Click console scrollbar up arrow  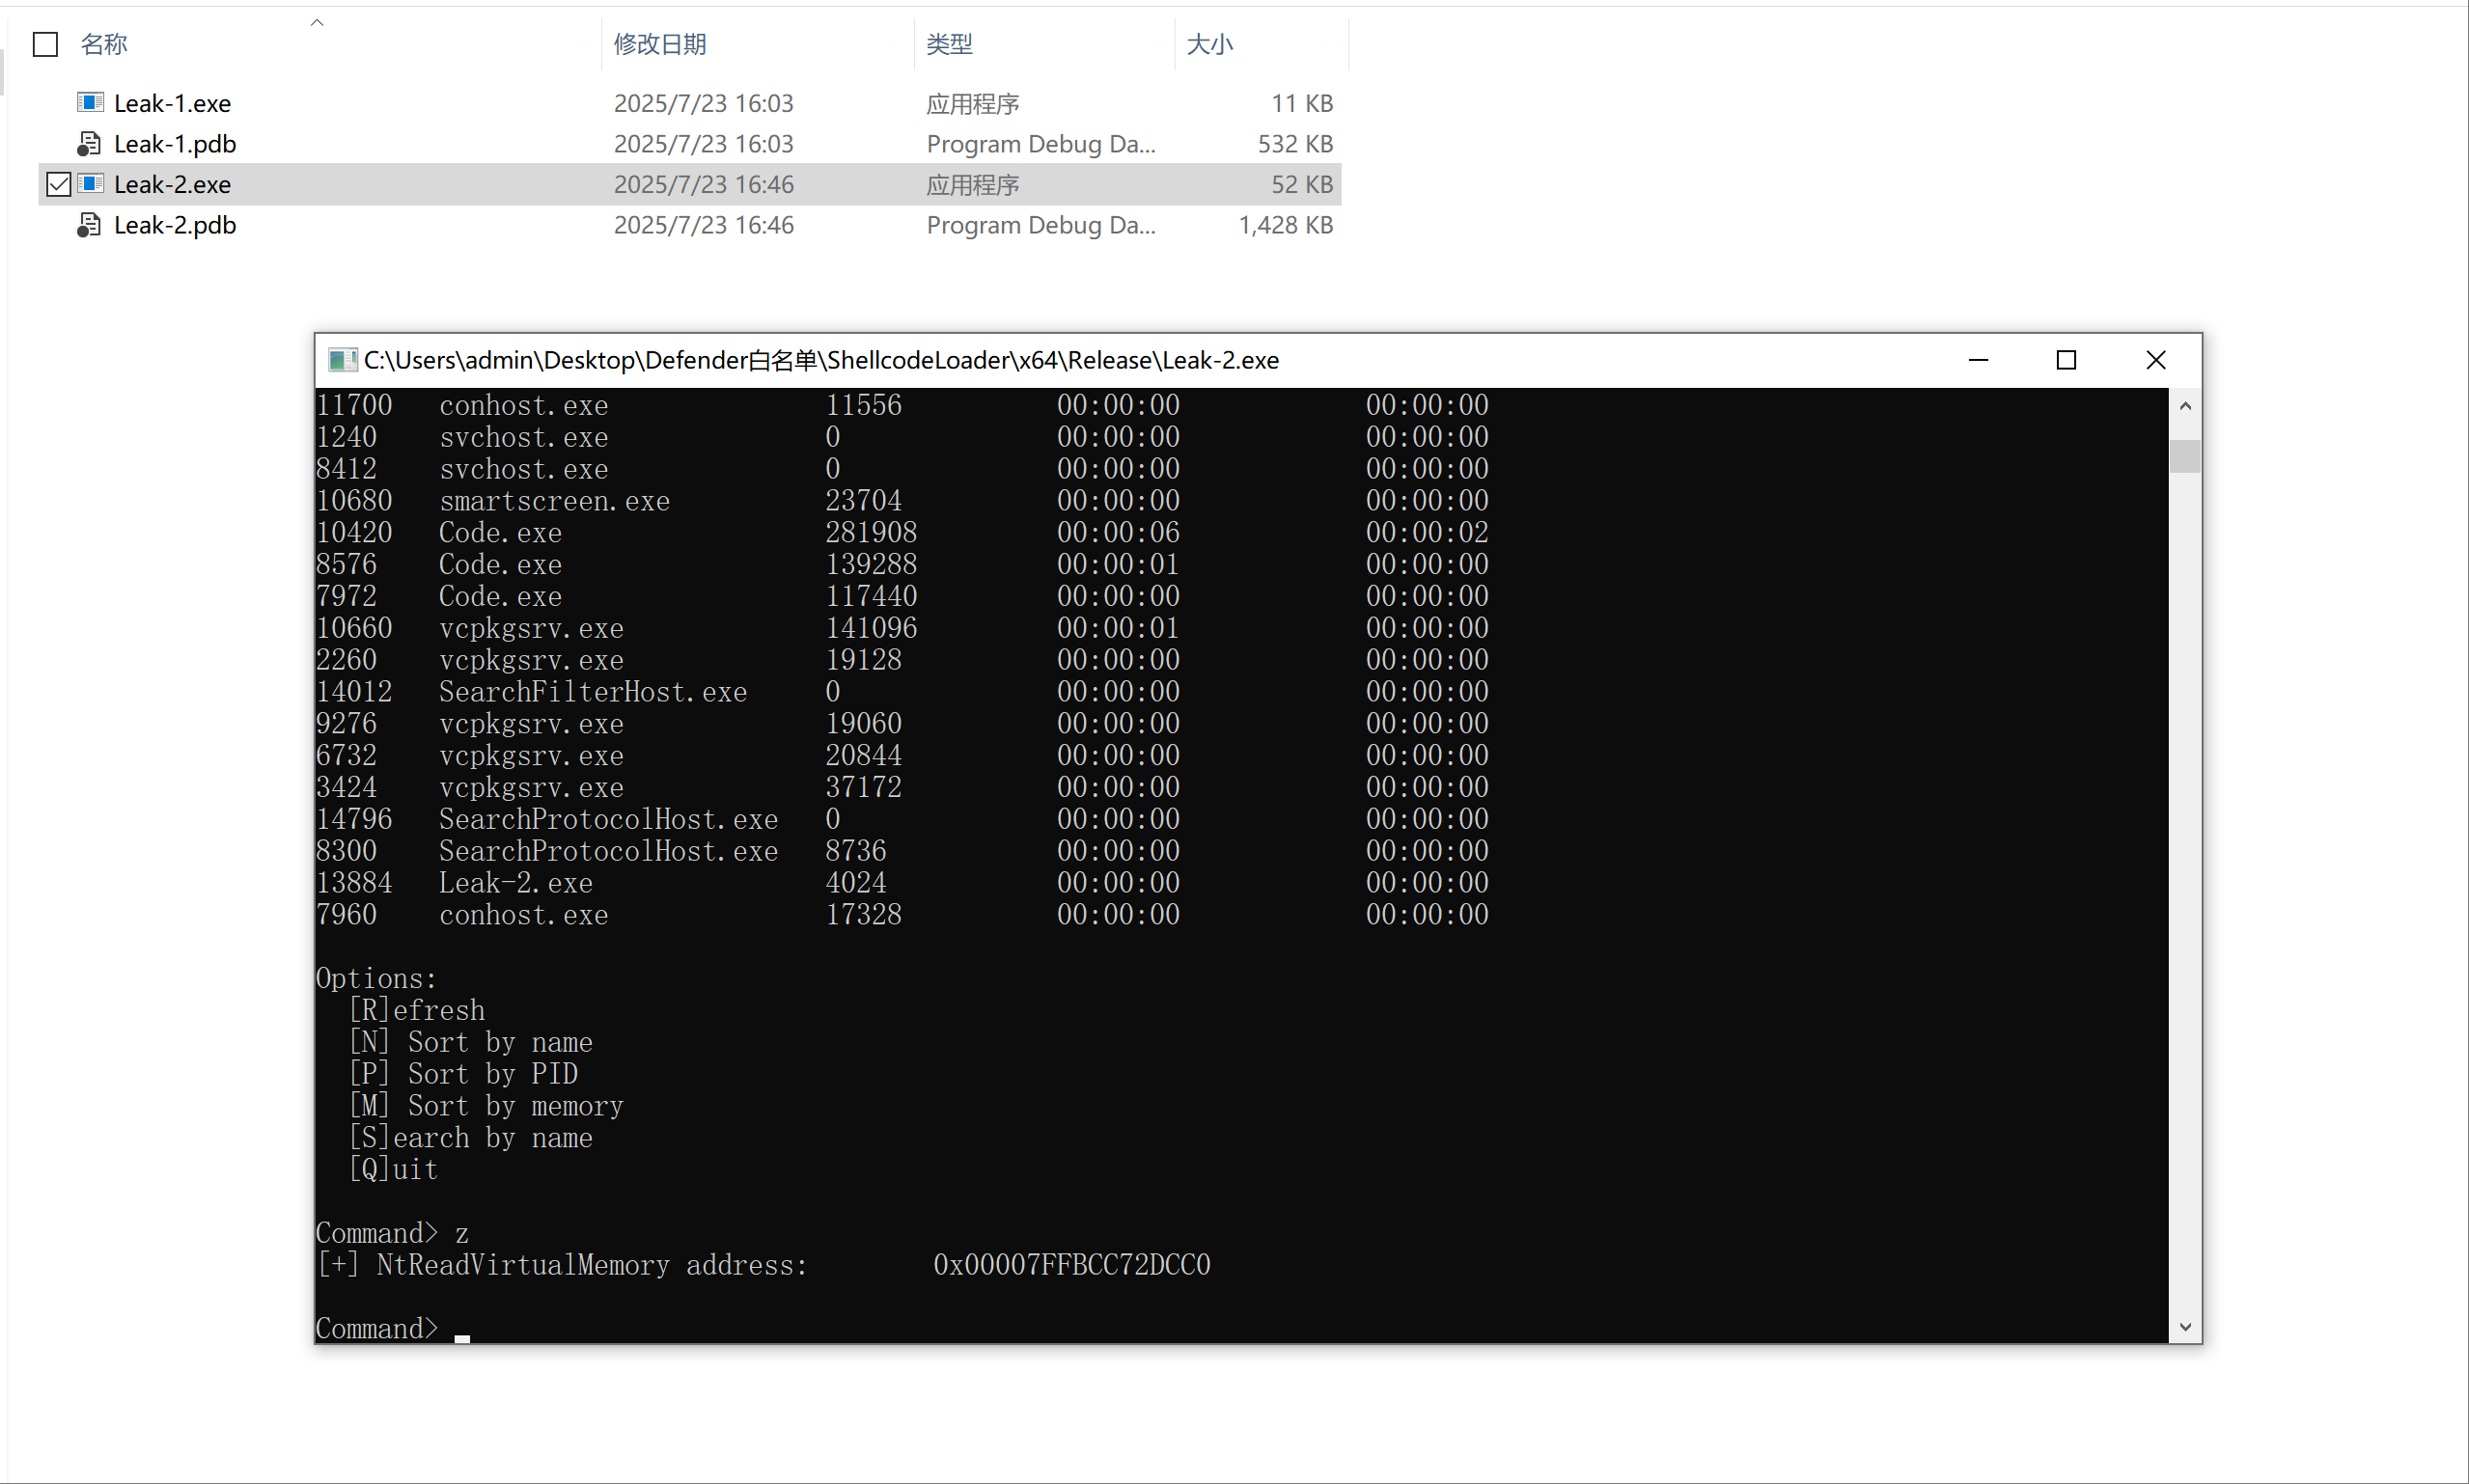click(x=2185, y=406)
